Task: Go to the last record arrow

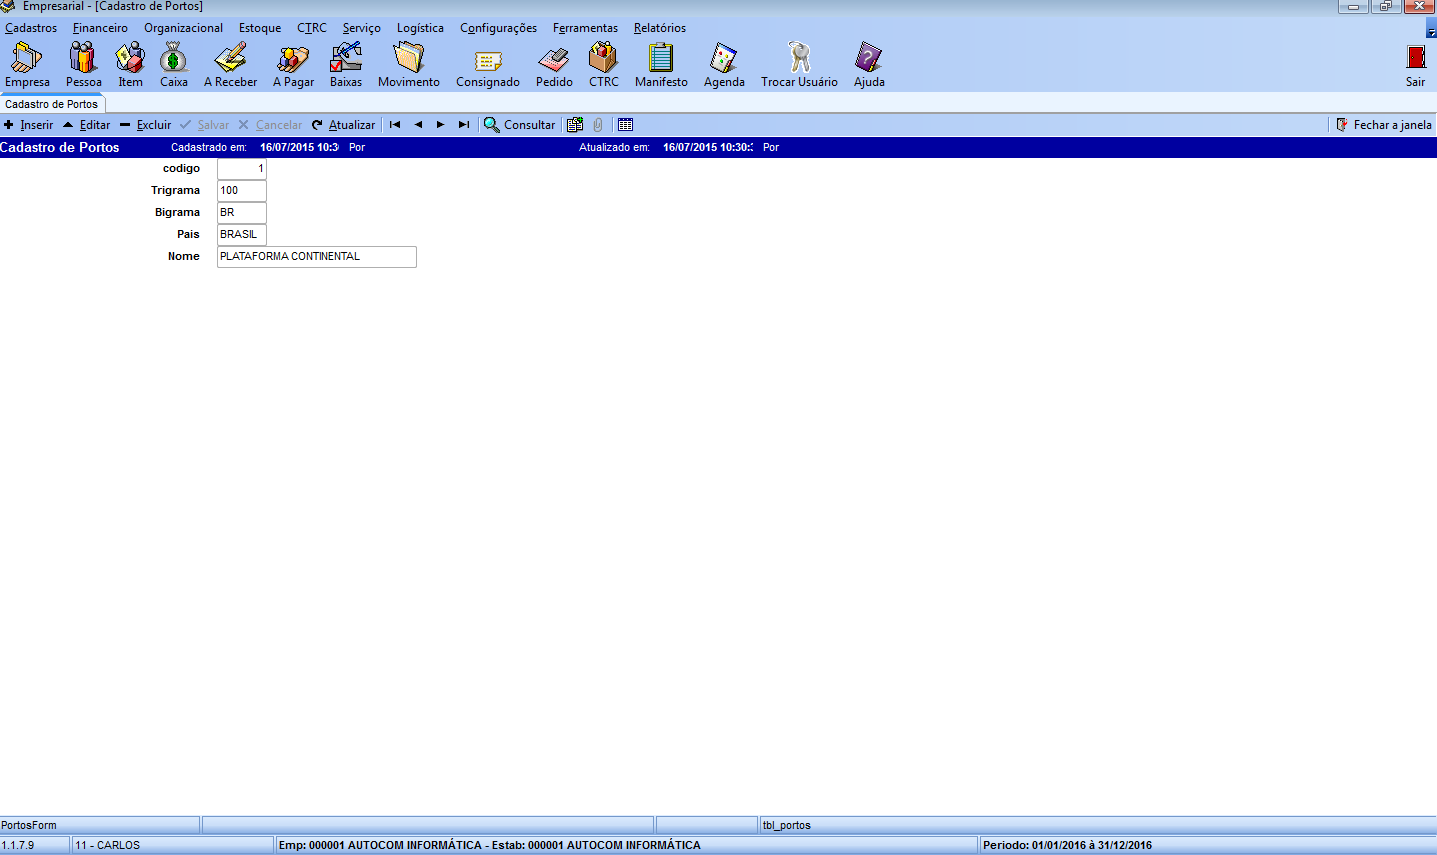Action: [463, 125]
